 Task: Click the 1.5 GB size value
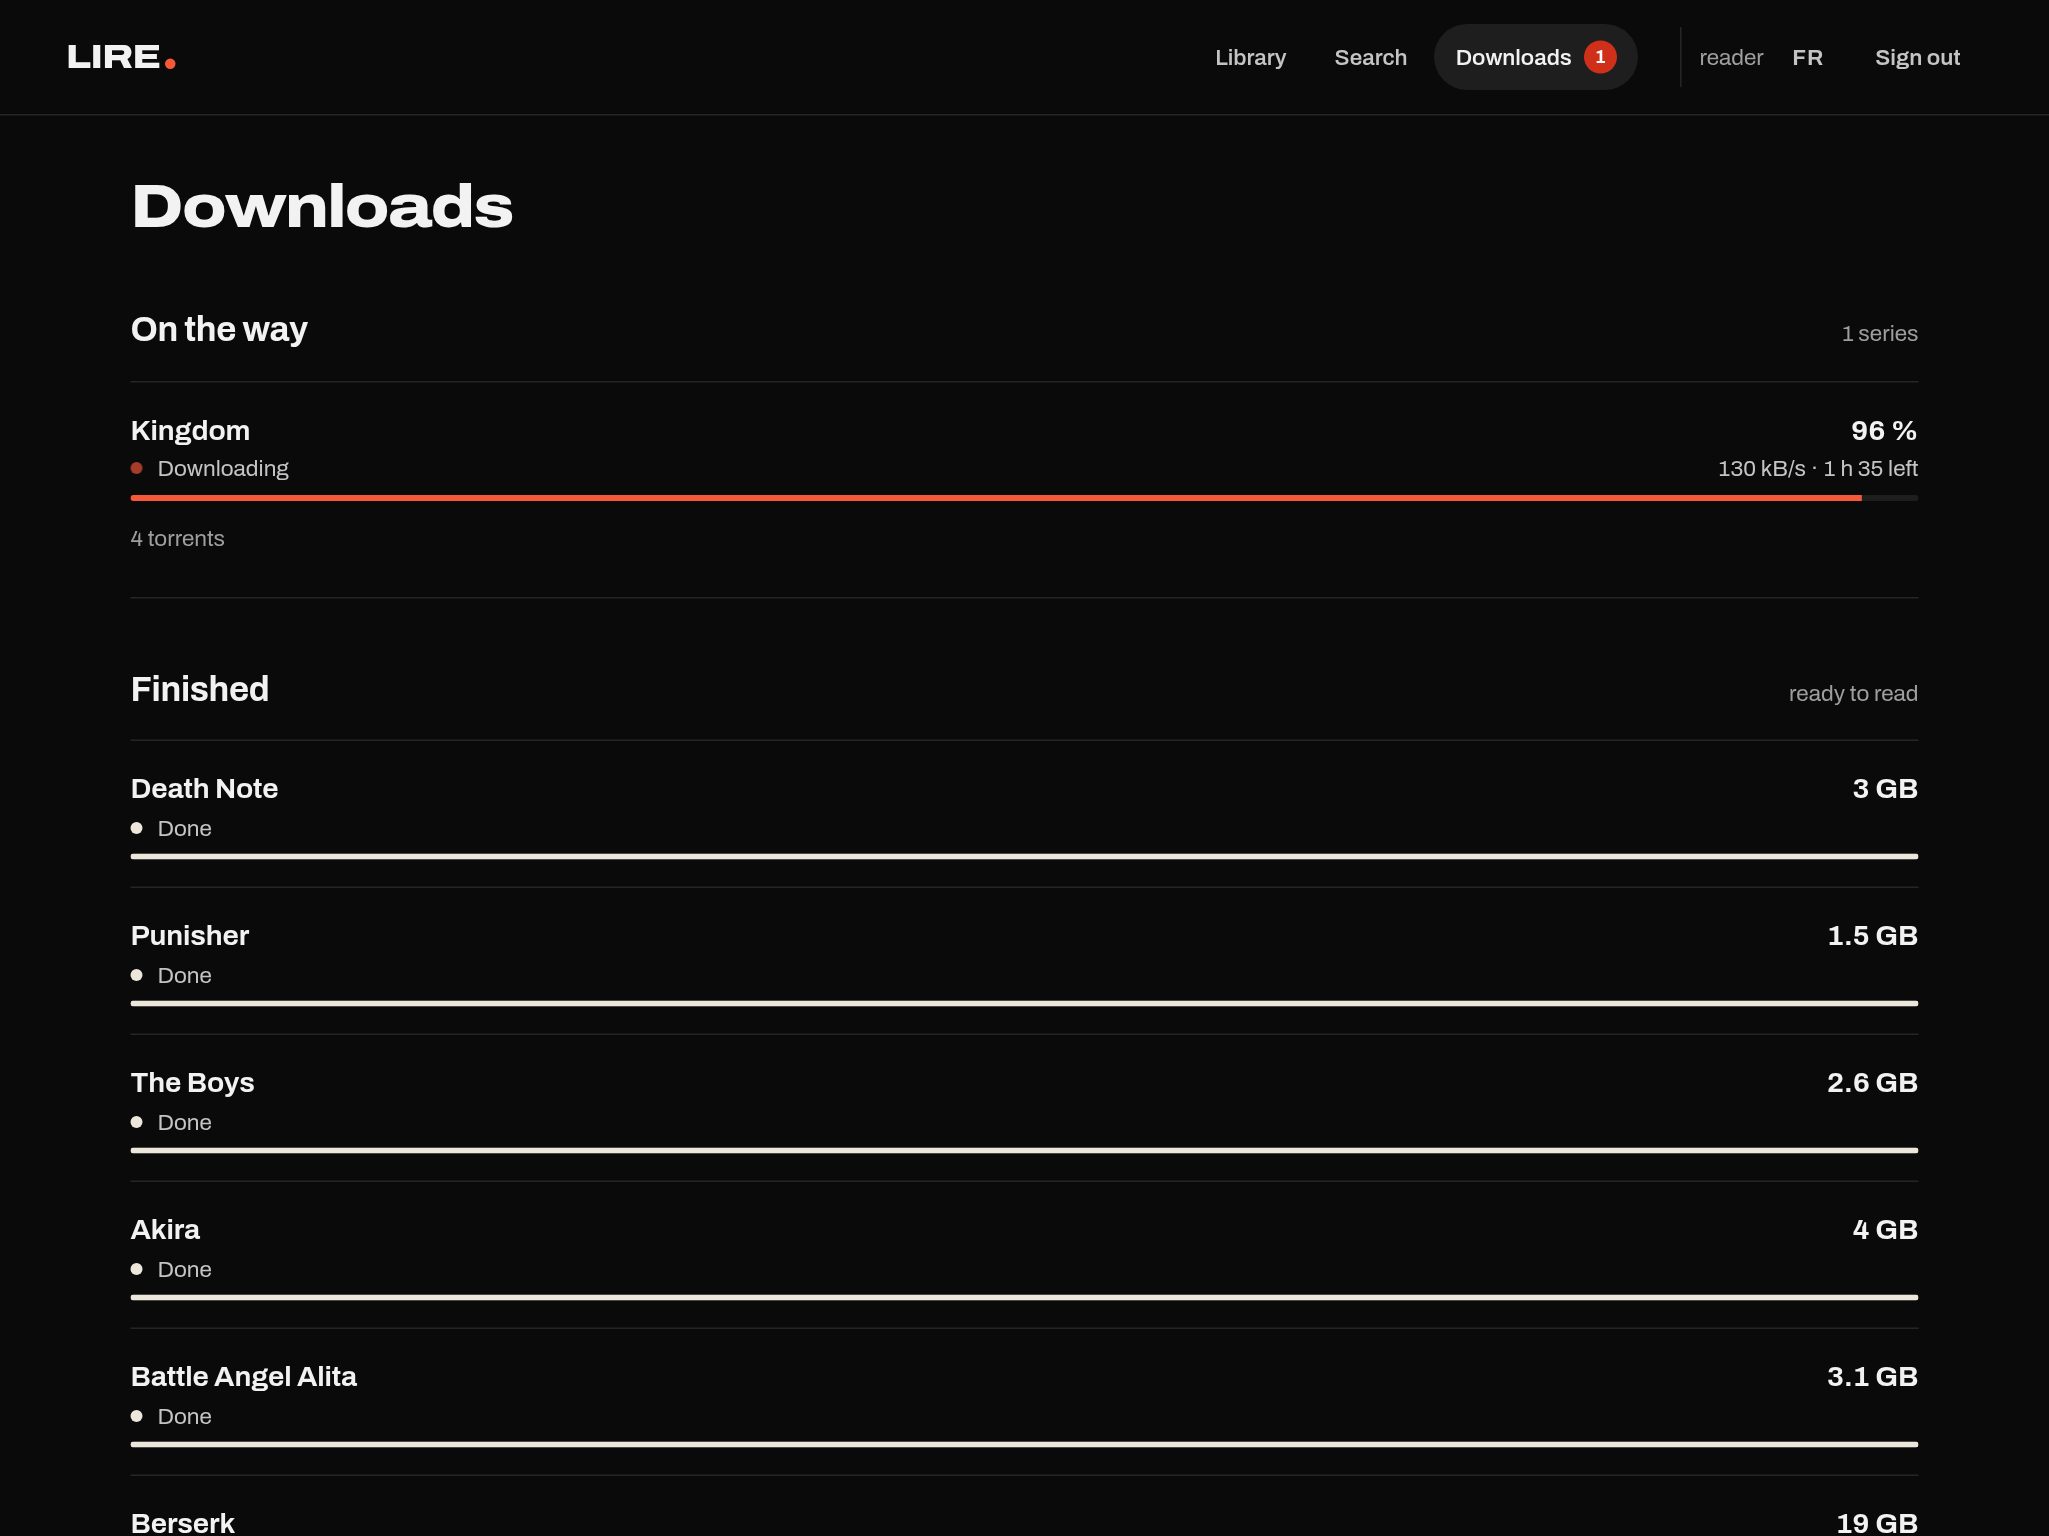coord(1872,935)
